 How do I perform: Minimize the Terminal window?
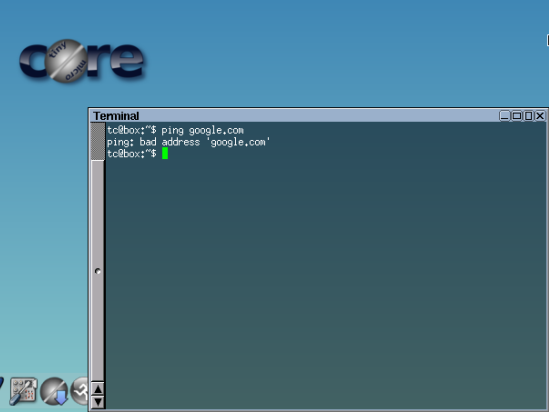tap(505, 116)
